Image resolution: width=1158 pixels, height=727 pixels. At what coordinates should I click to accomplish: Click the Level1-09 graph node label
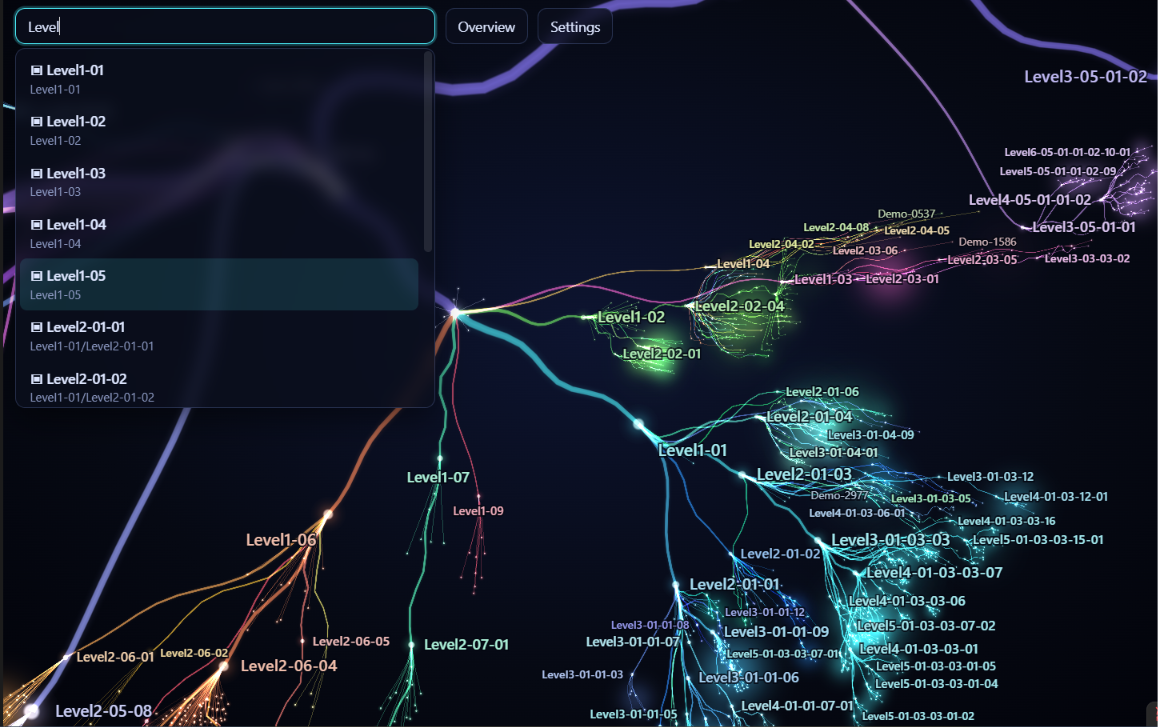click(478, 511)
